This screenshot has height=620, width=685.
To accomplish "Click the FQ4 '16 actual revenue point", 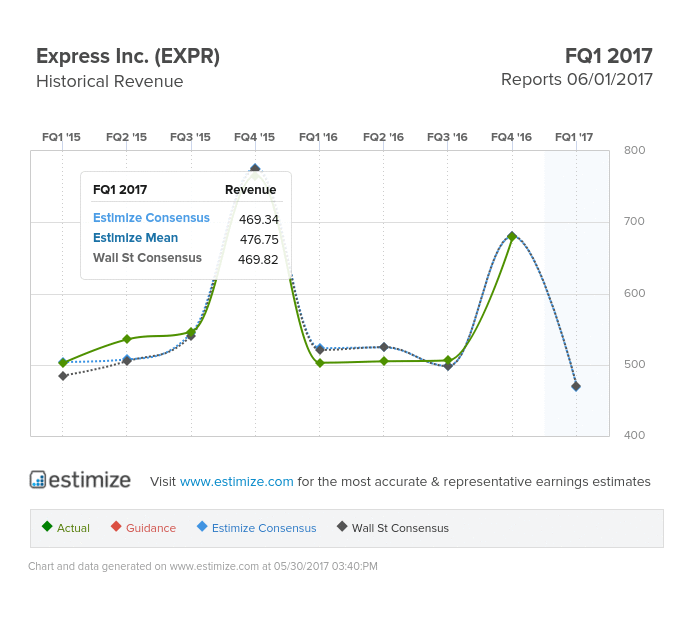I will (x=512, y=236).
